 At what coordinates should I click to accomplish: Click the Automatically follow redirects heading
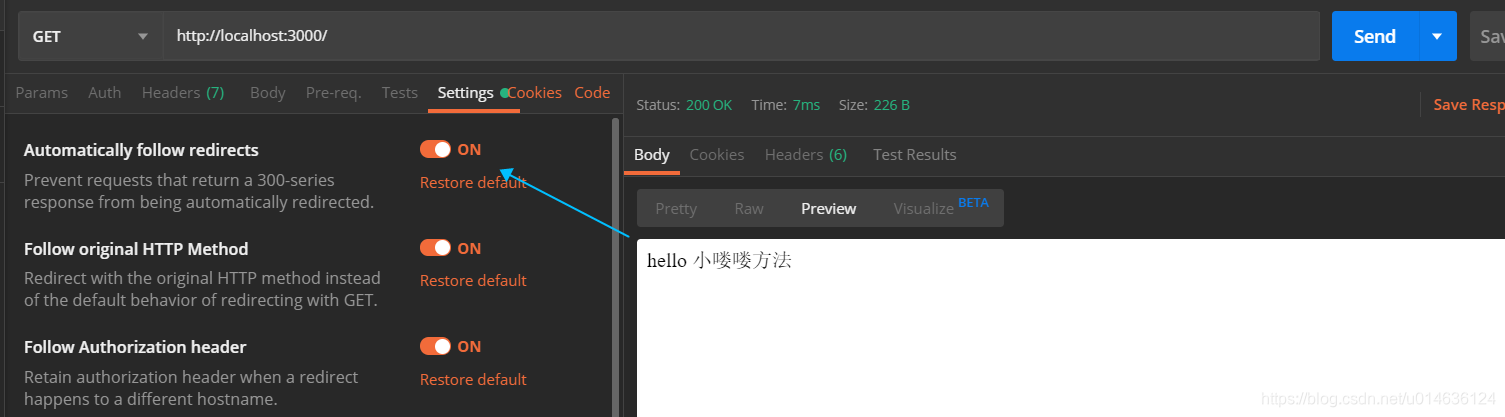point(141,150)
